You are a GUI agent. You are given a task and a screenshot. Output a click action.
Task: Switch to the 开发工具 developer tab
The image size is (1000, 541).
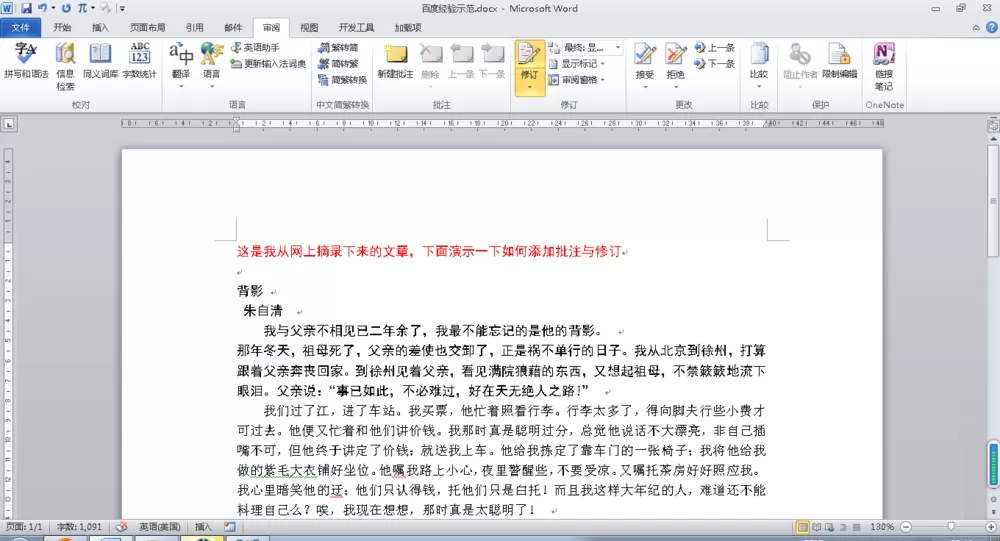coord(357,27)
